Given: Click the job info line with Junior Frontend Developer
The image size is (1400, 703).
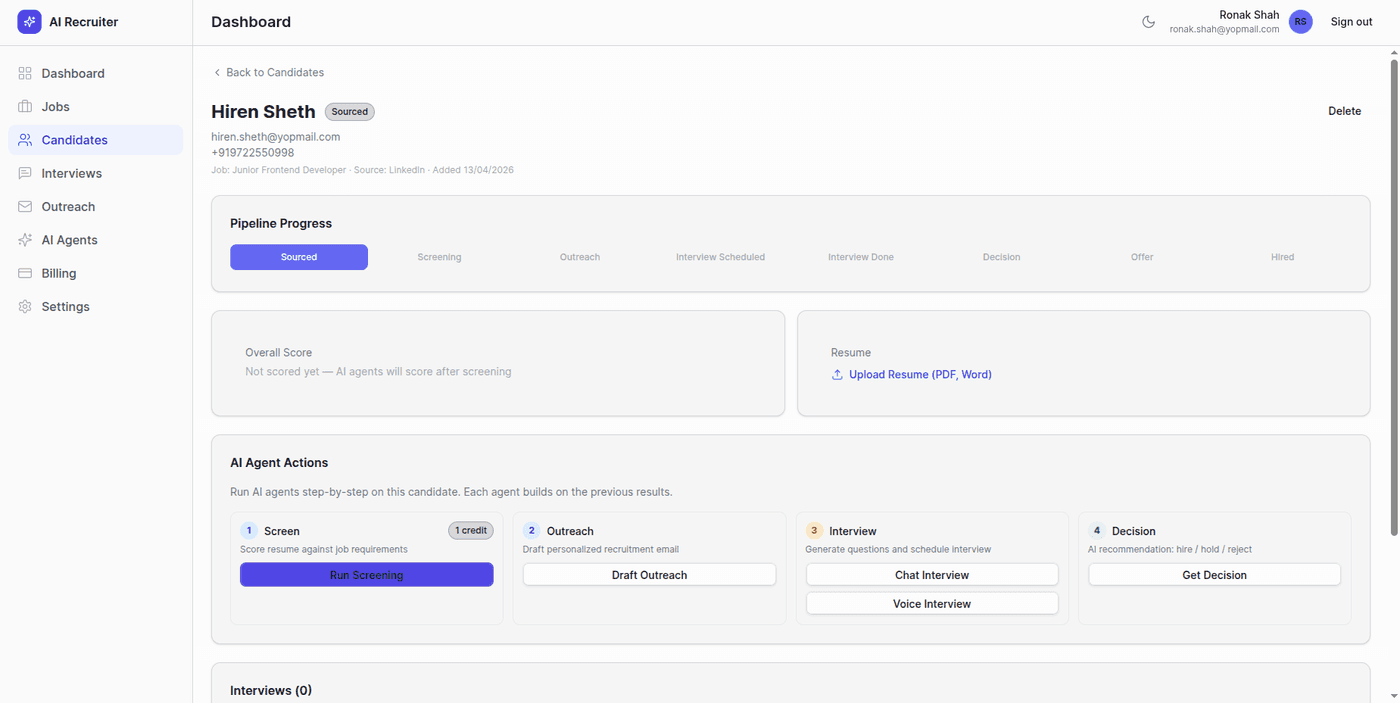Looking at the screenshot, I should click(362, 171).
